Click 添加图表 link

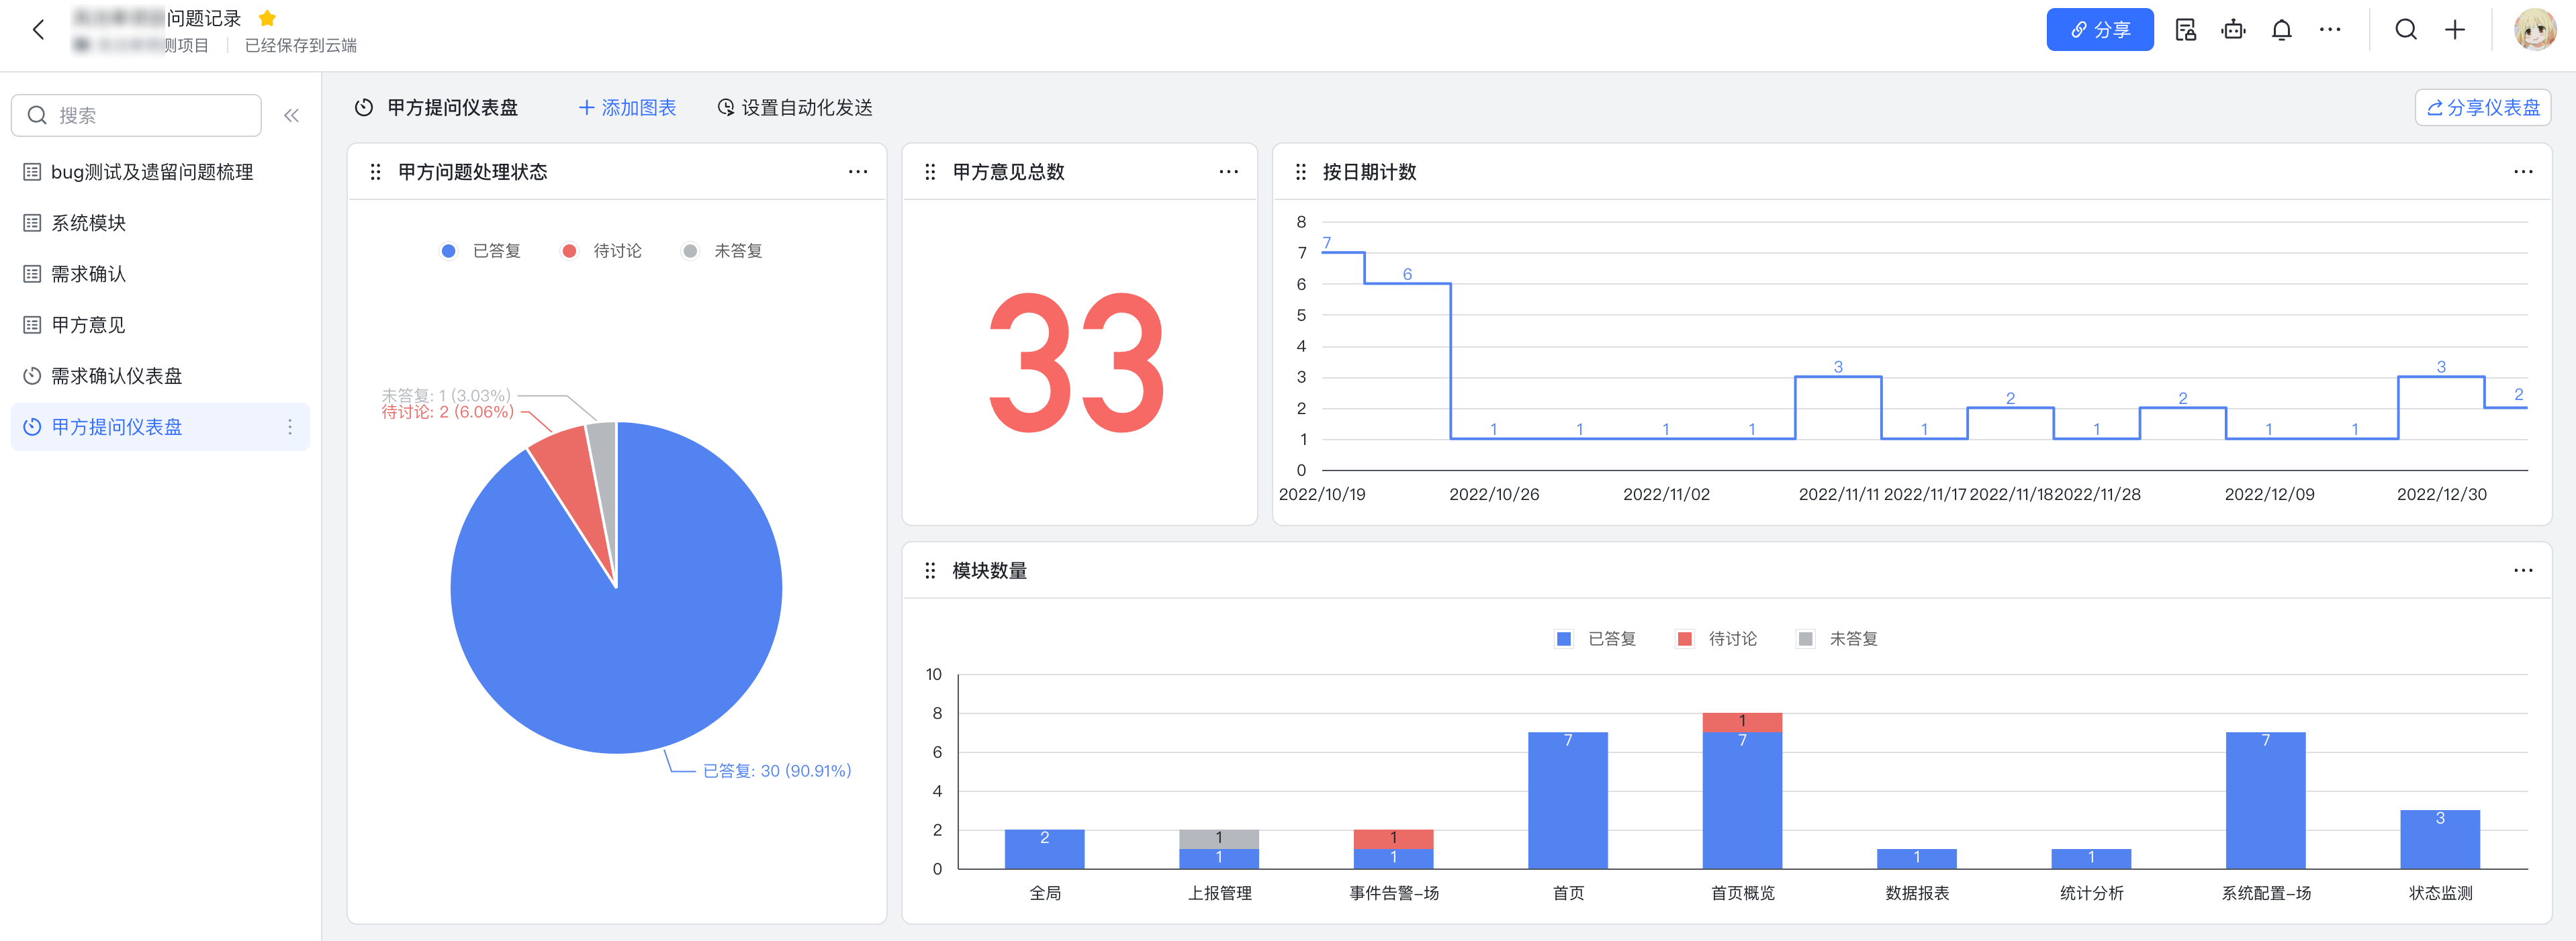(627, 108)
